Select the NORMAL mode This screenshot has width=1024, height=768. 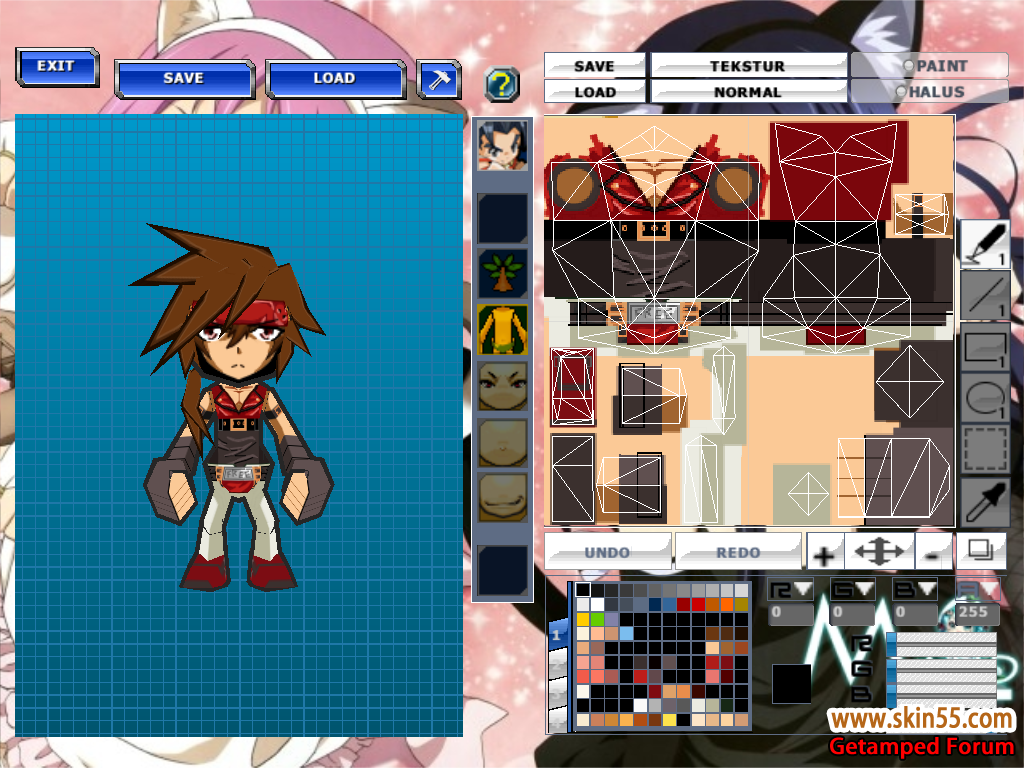coord(748,92)
